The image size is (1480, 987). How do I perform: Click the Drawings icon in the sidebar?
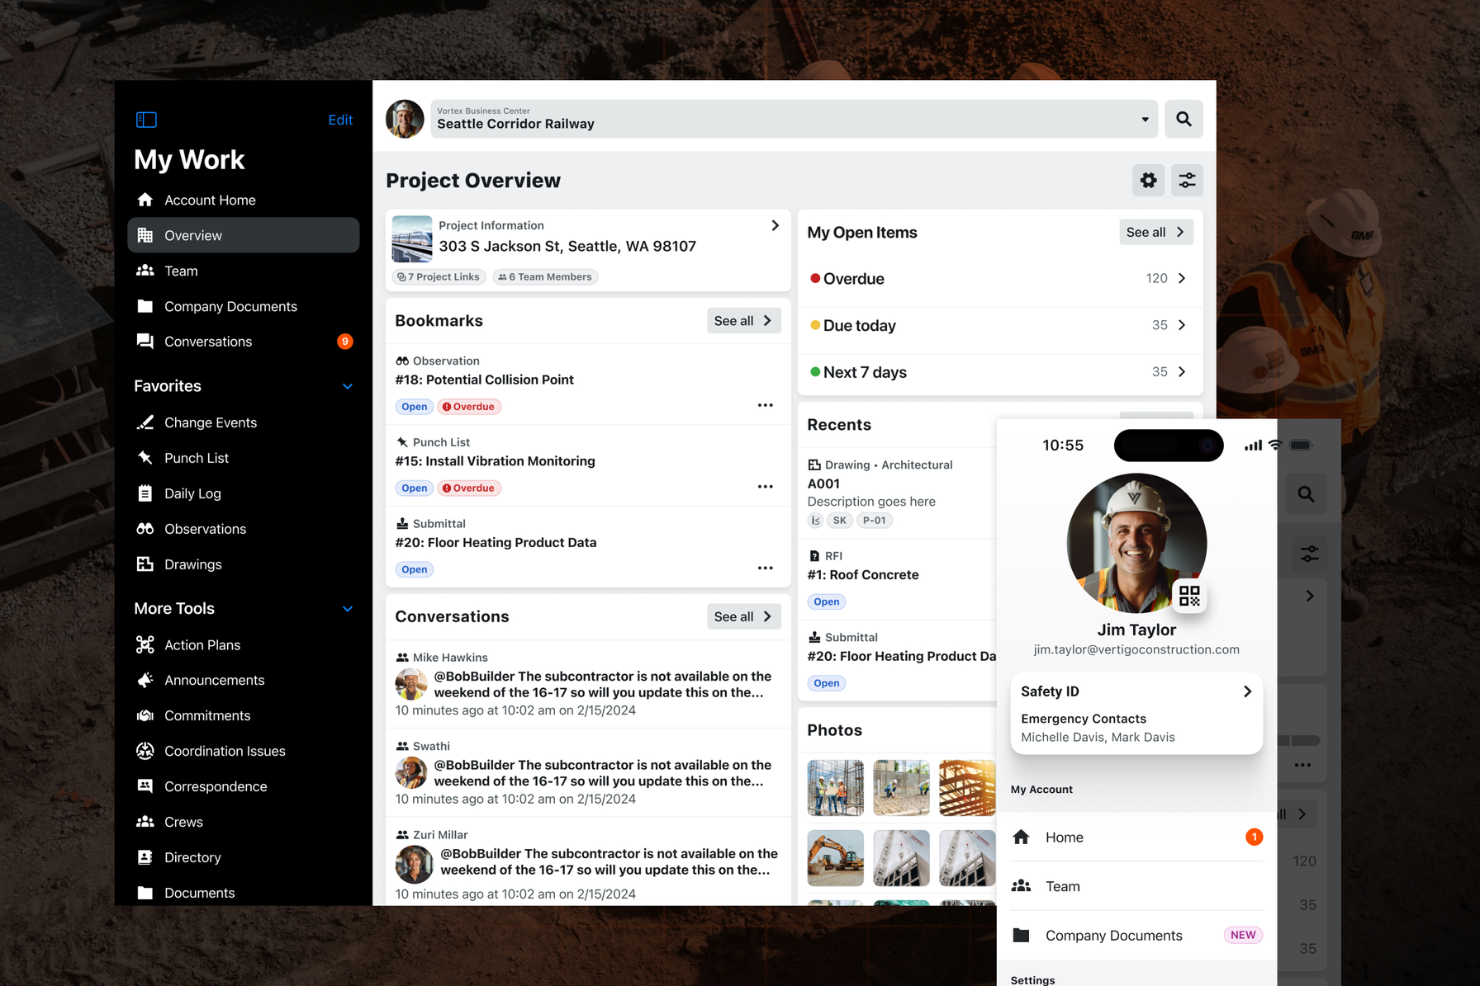tap(145, 564)
